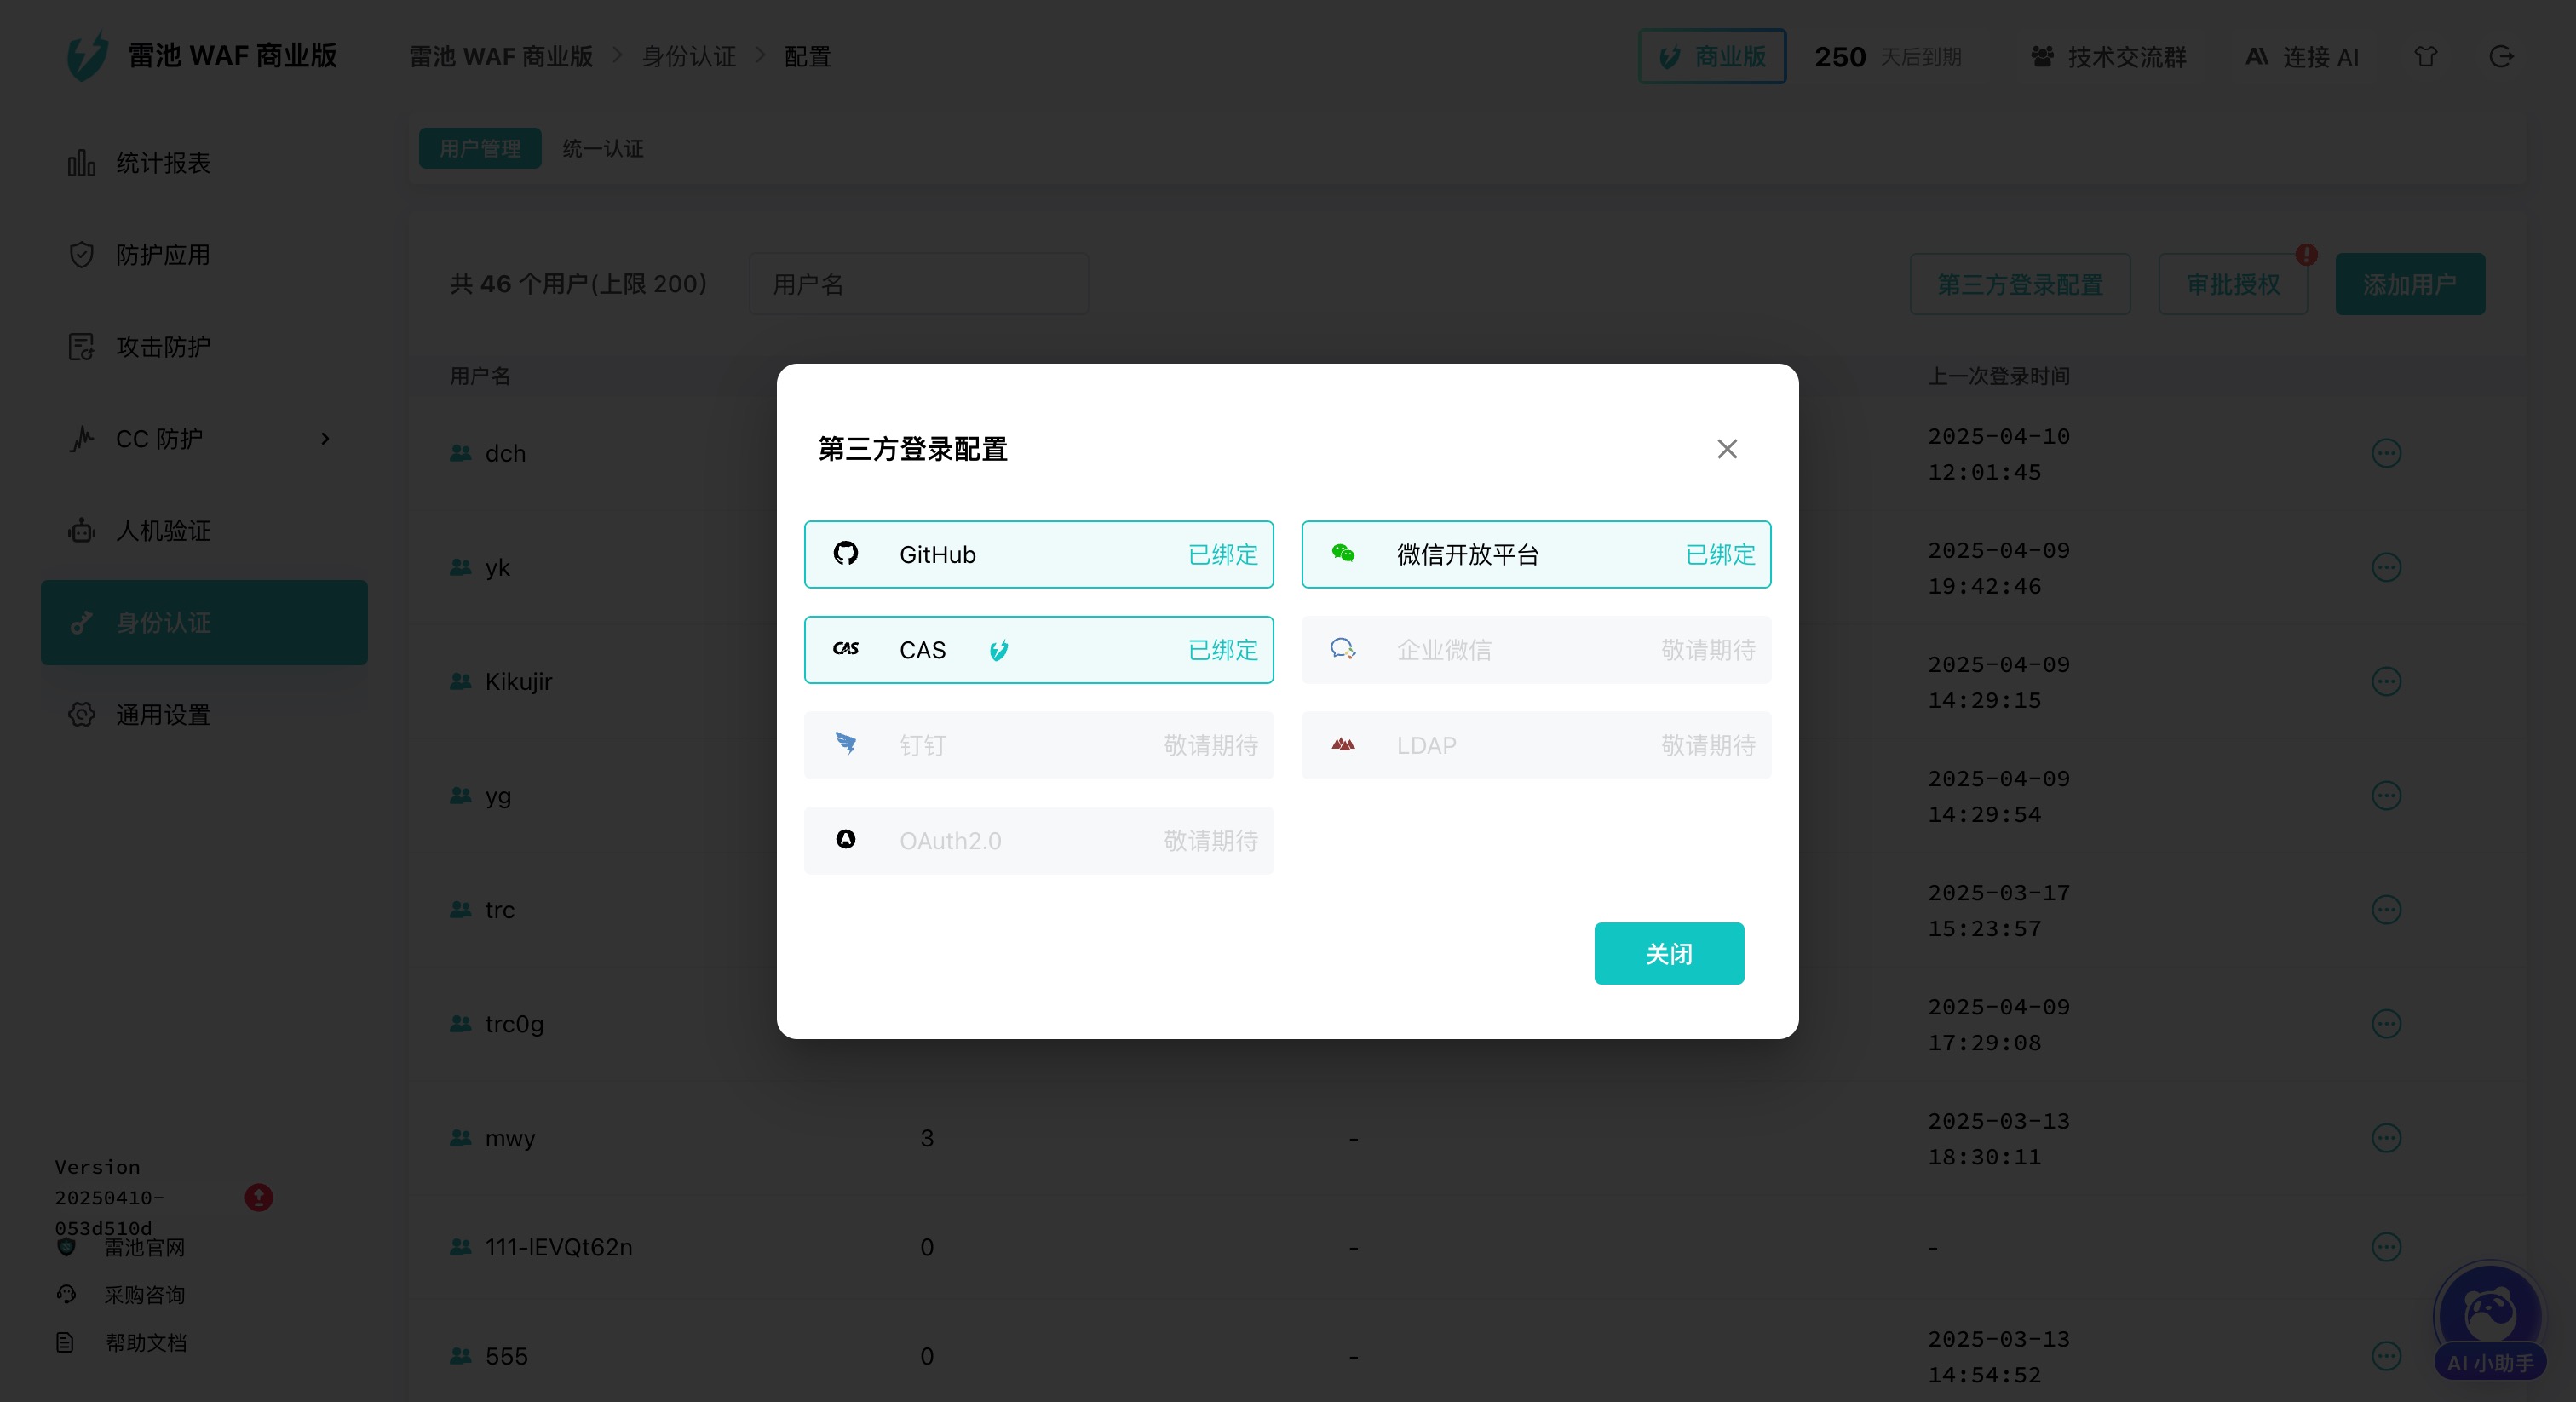This screenshot has width=2576, height=1402.
Task: Click the 防护应用 shield icon
Action: (x=81, y=255)
